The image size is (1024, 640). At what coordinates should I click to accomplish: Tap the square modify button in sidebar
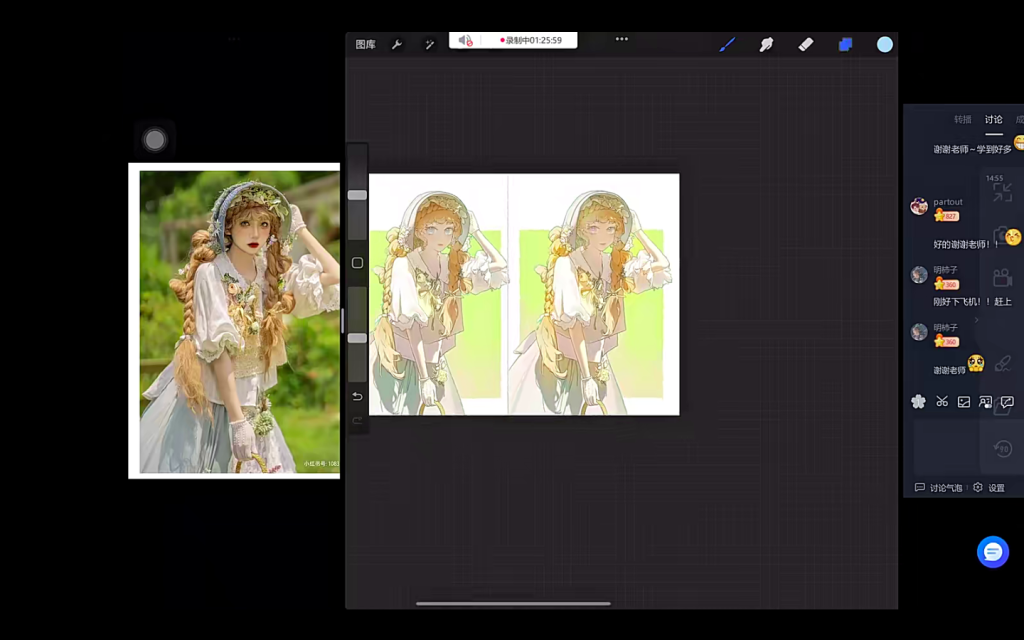pos(357,263)
